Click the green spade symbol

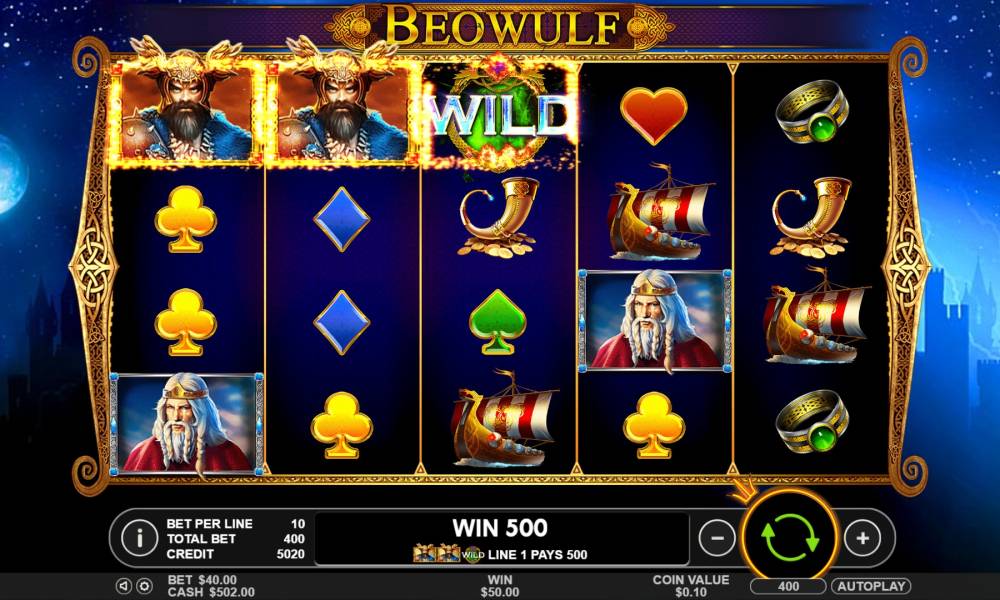[x=497, y=322]
